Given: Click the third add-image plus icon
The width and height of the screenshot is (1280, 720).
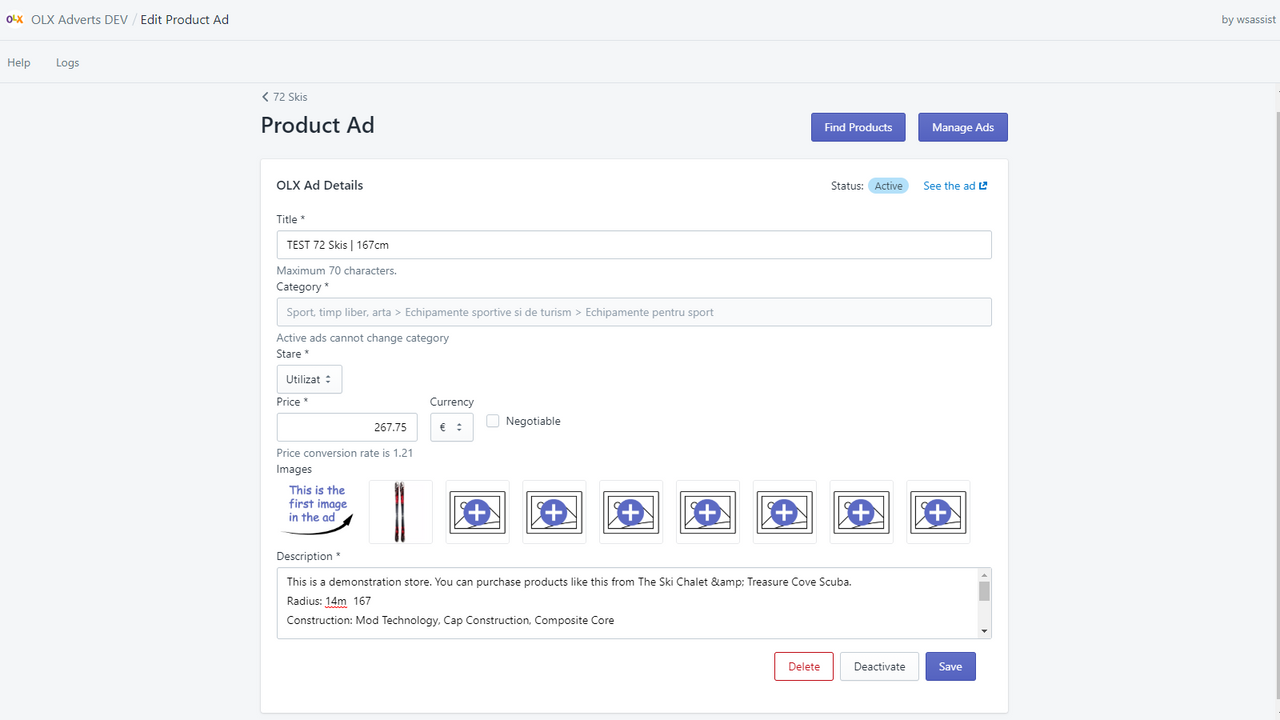Looking at the screenshot, I should click(x=631, y=512).
